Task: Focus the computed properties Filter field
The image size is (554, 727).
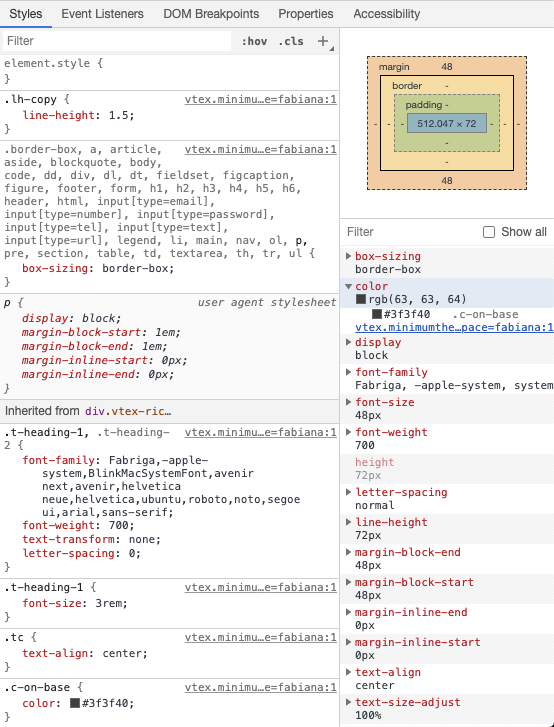Action: pyautogui.click(x=412, y=232)
